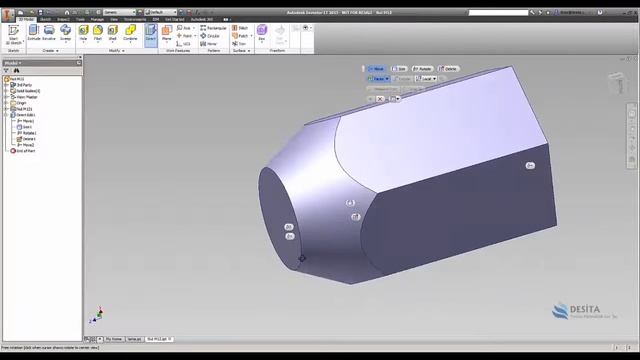
Task: Switch to the Environments ribbon tab
Action: point(135,19)
